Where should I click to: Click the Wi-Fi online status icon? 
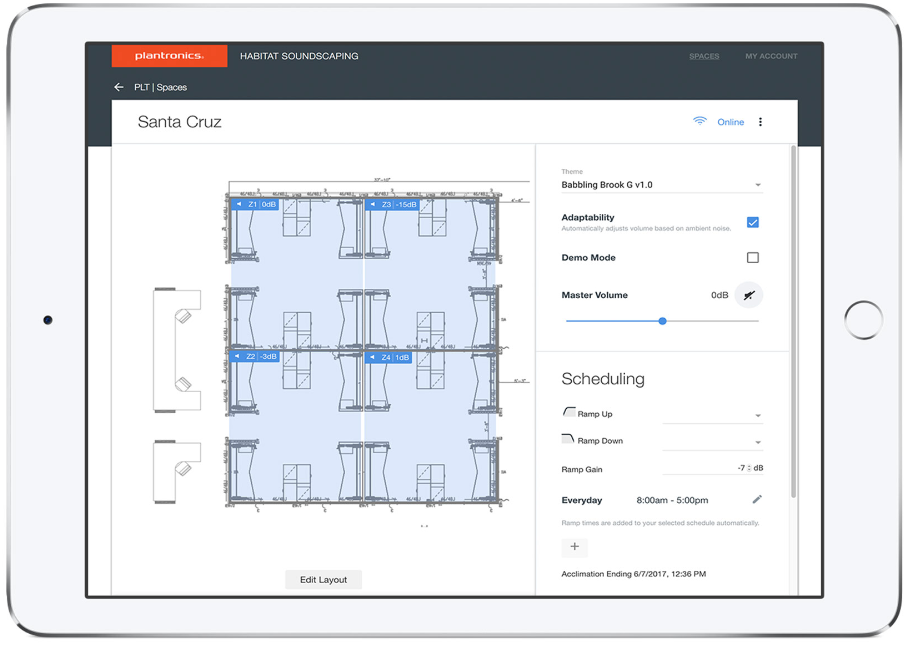coord(700,121)
